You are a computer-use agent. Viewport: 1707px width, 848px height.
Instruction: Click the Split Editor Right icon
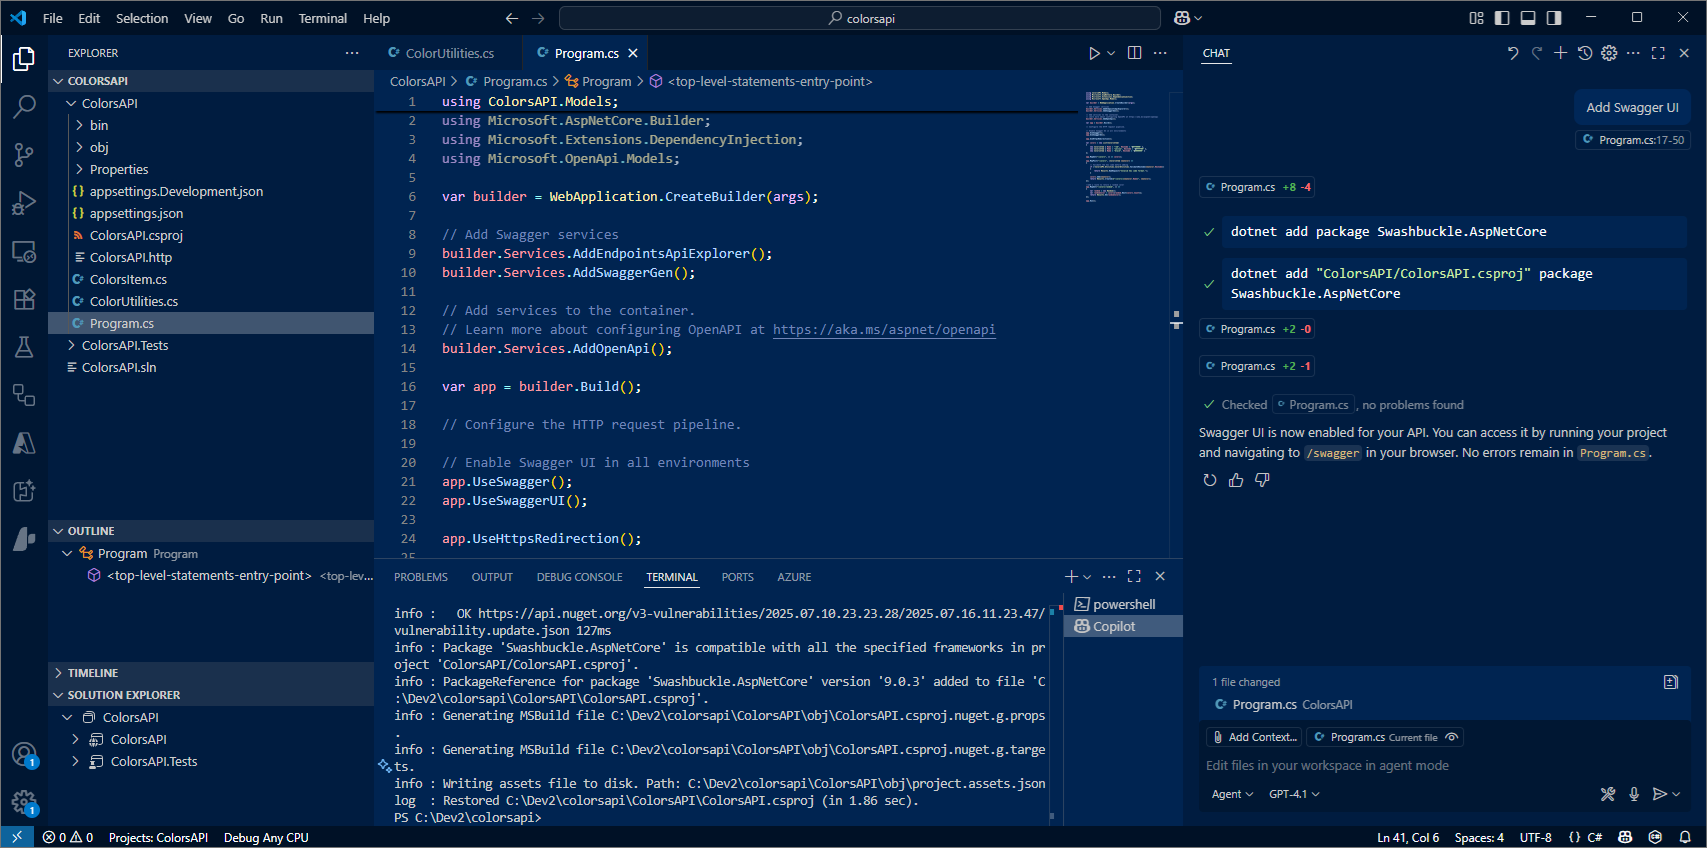click(1134, 53)
